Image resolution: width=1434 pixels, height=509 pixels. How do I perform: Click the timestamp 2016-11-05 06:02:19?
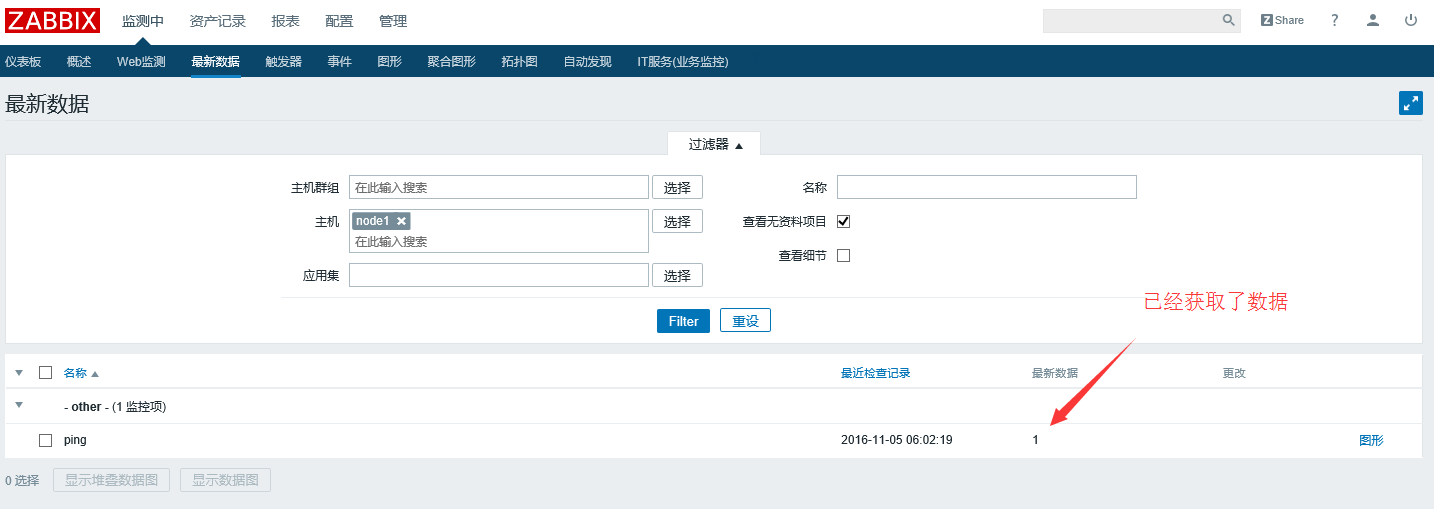tap(896, 440)
